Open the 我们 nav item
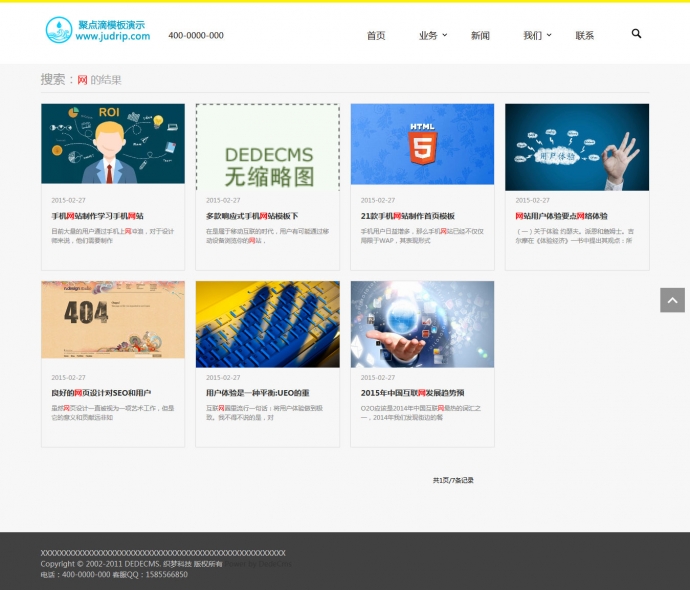690x590 pixels. pos(532,36)
